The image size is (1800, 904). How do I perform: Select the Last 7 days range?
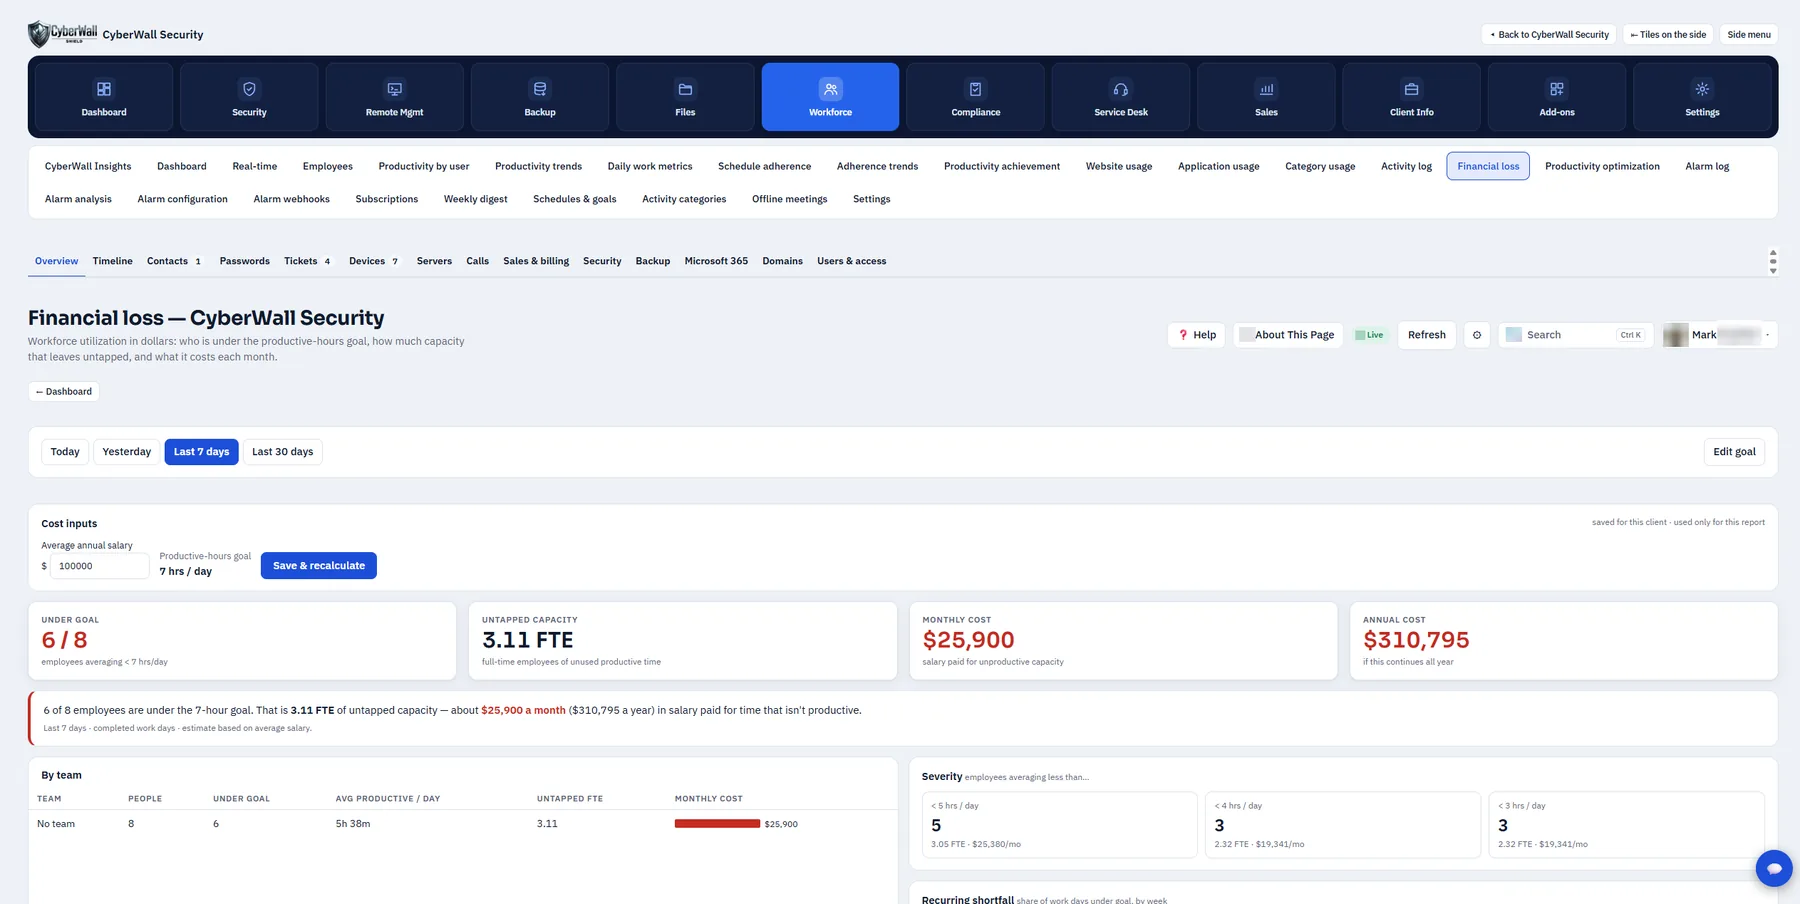(201, 452)
